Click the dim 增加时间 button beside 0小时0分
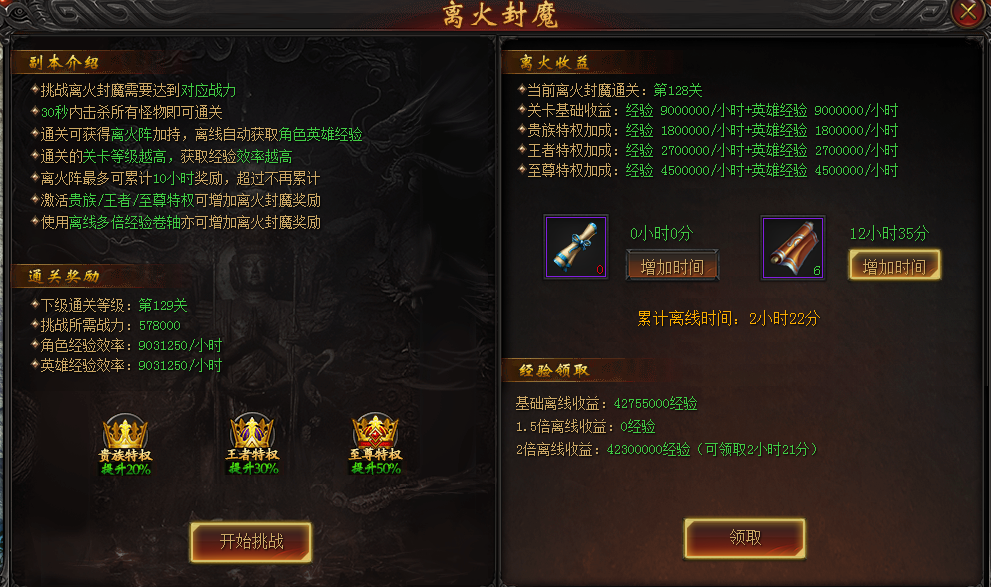991x587 pixels. coord(672,266)
